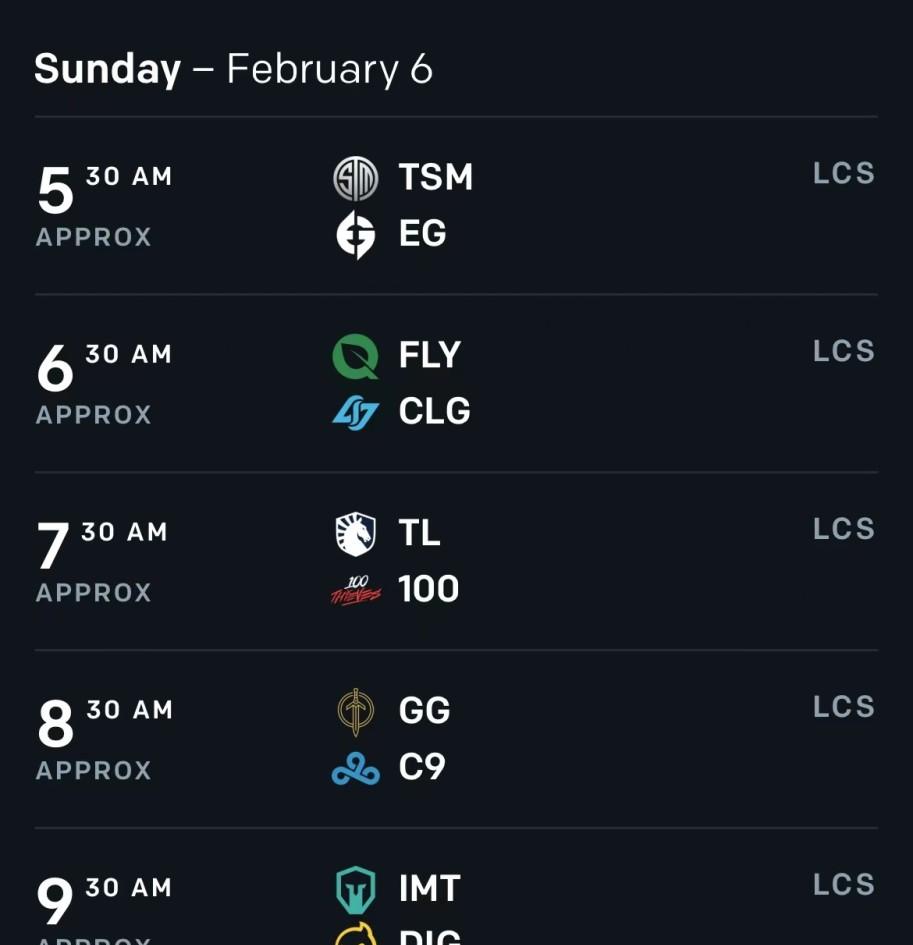The width and height of the screenshot is (913, 945).
Task: Click the LCS label on FLY match
Action: pyautogui.click(x=844, y=351)
